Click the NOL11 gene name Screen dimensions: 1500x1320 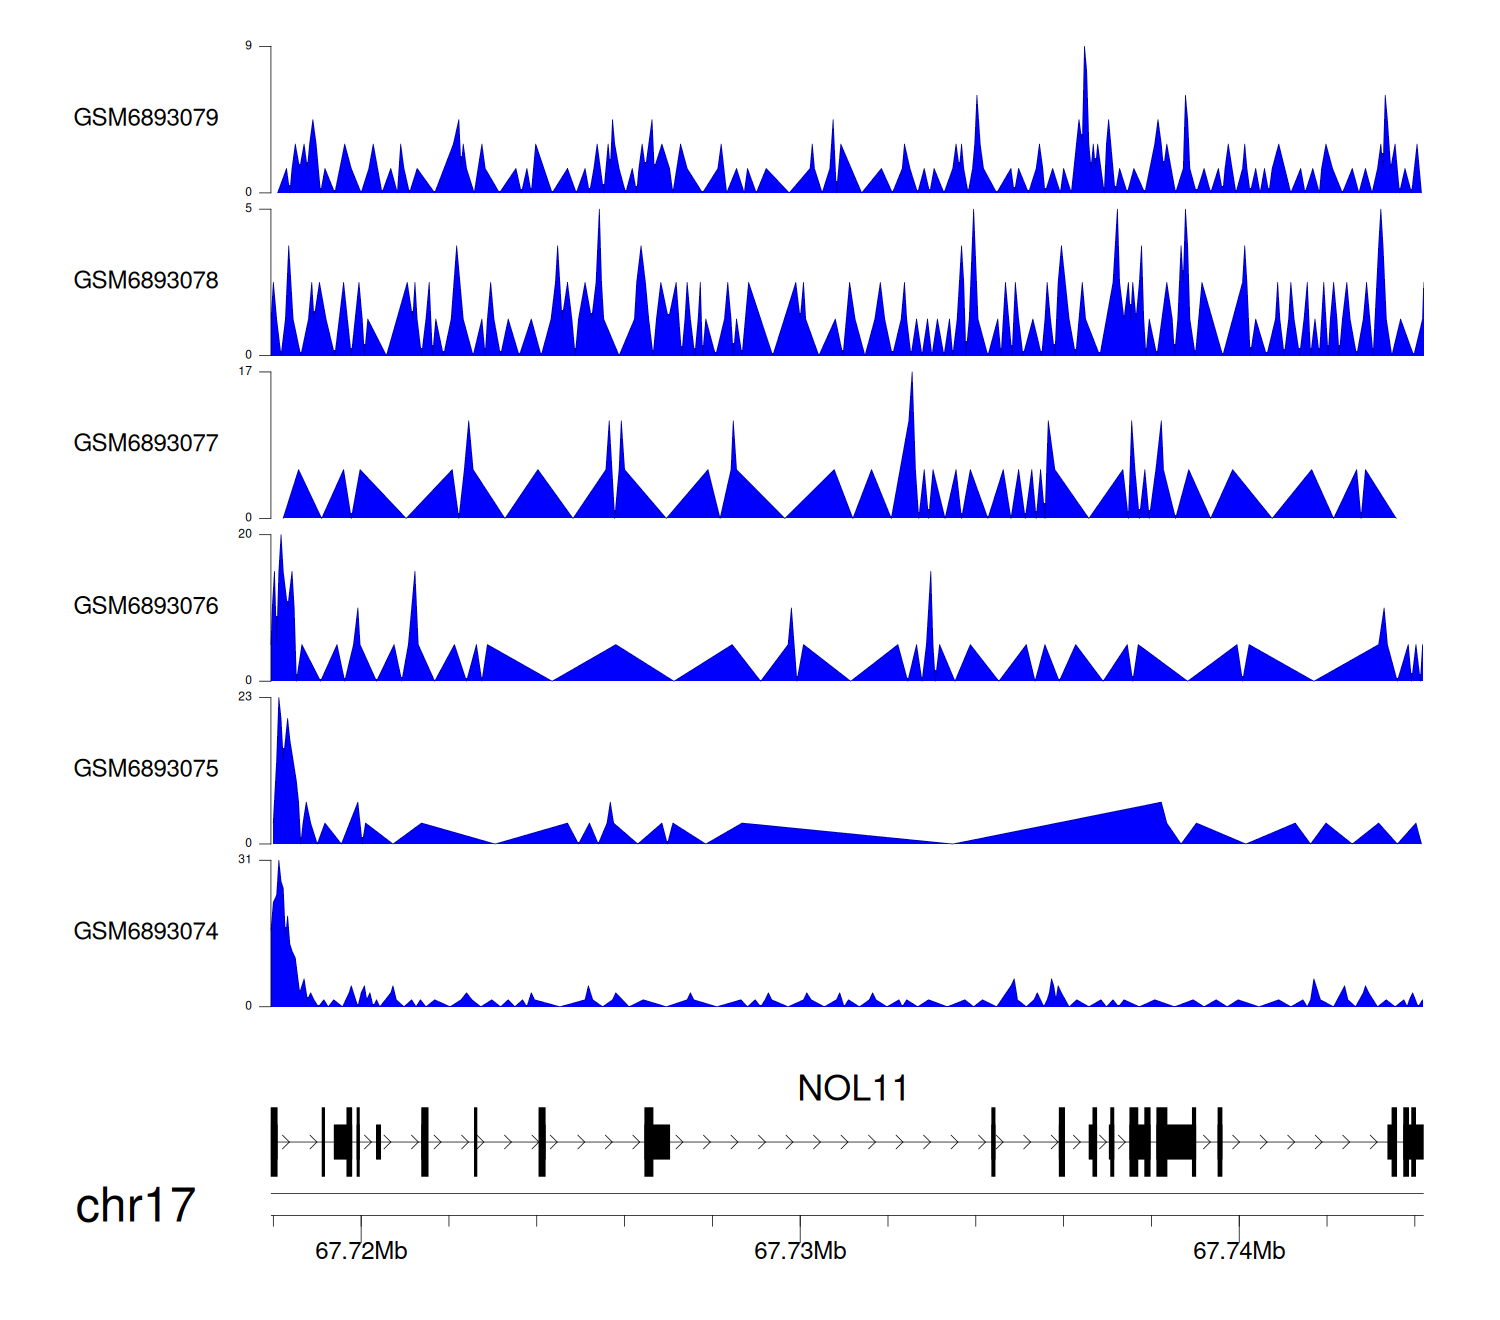click(852, 1088)
